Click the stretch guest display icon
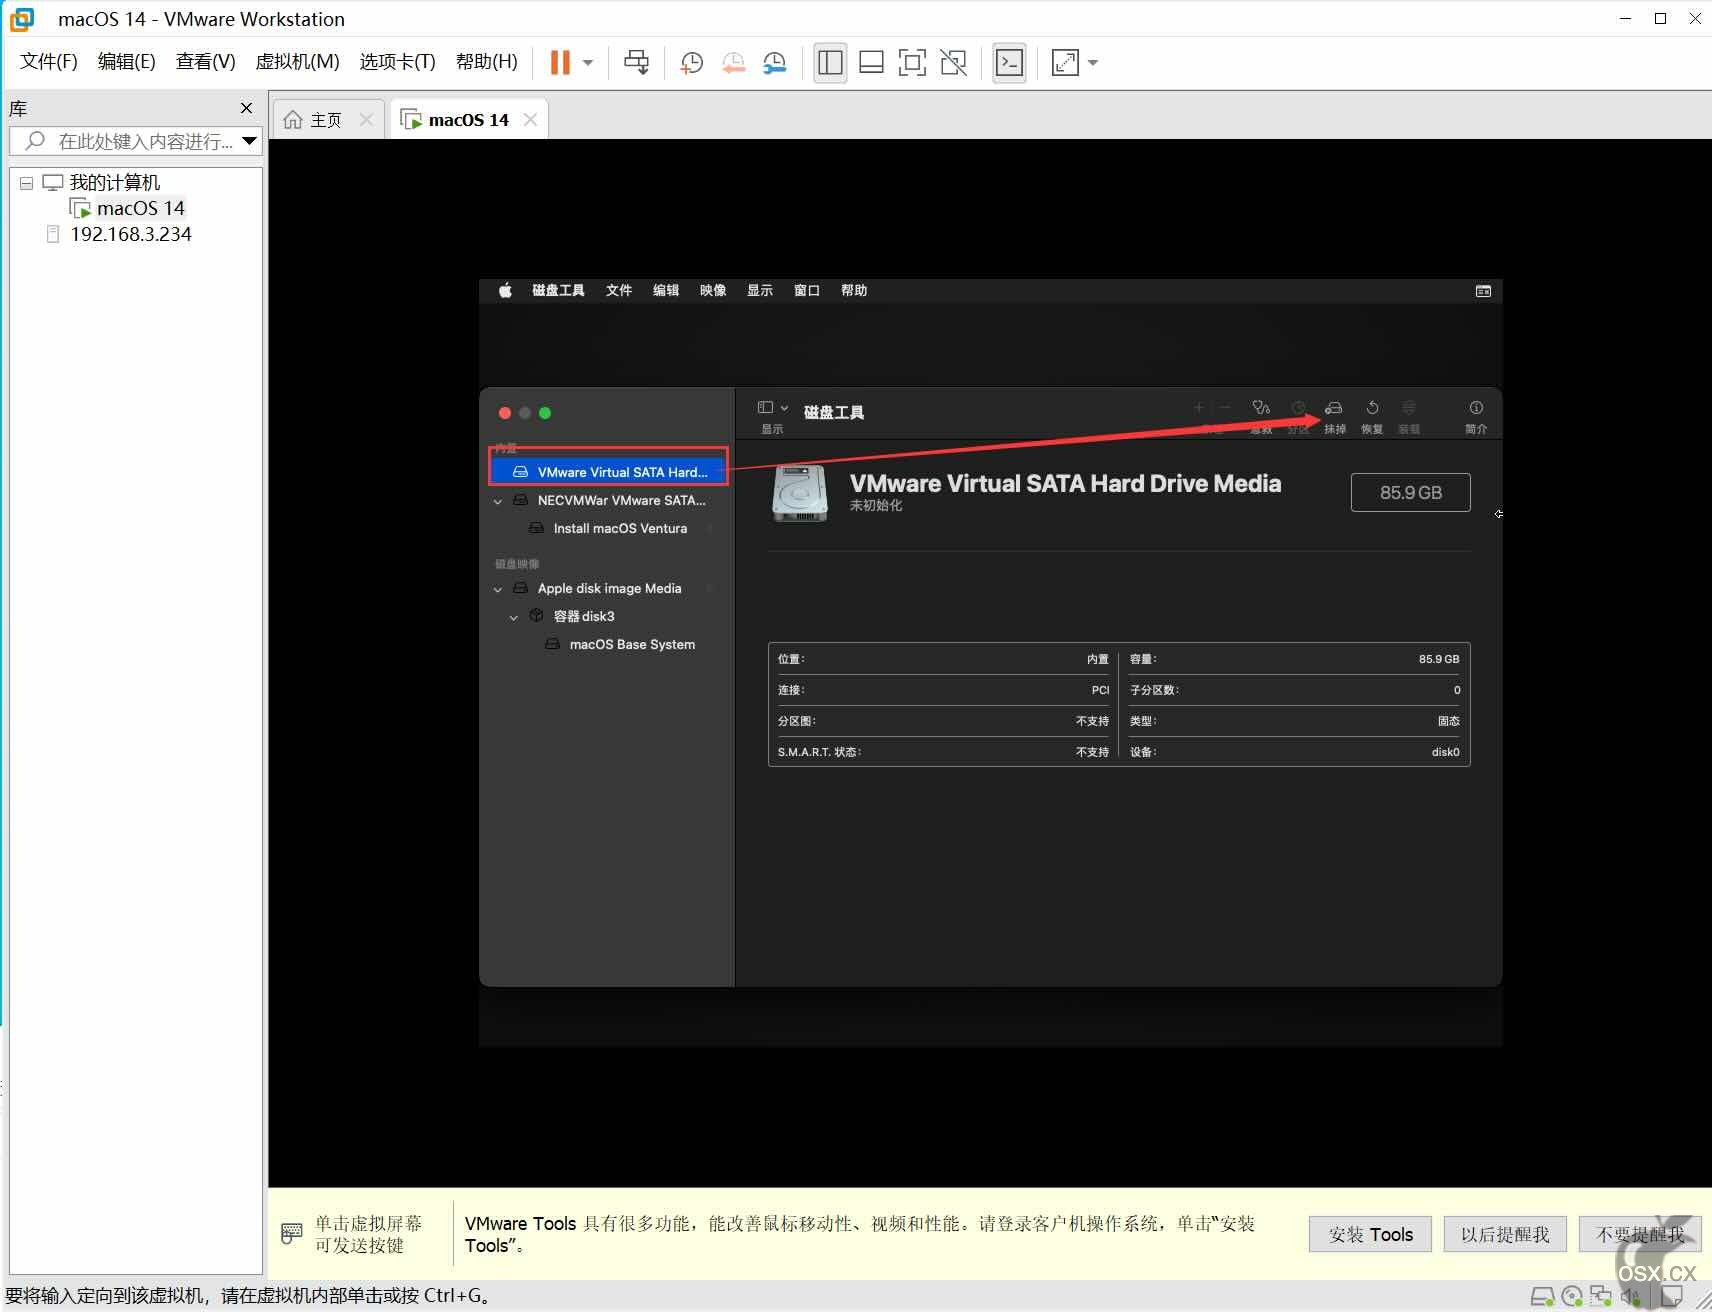Screen dimensions: 1712x1312 point(1066,63)
